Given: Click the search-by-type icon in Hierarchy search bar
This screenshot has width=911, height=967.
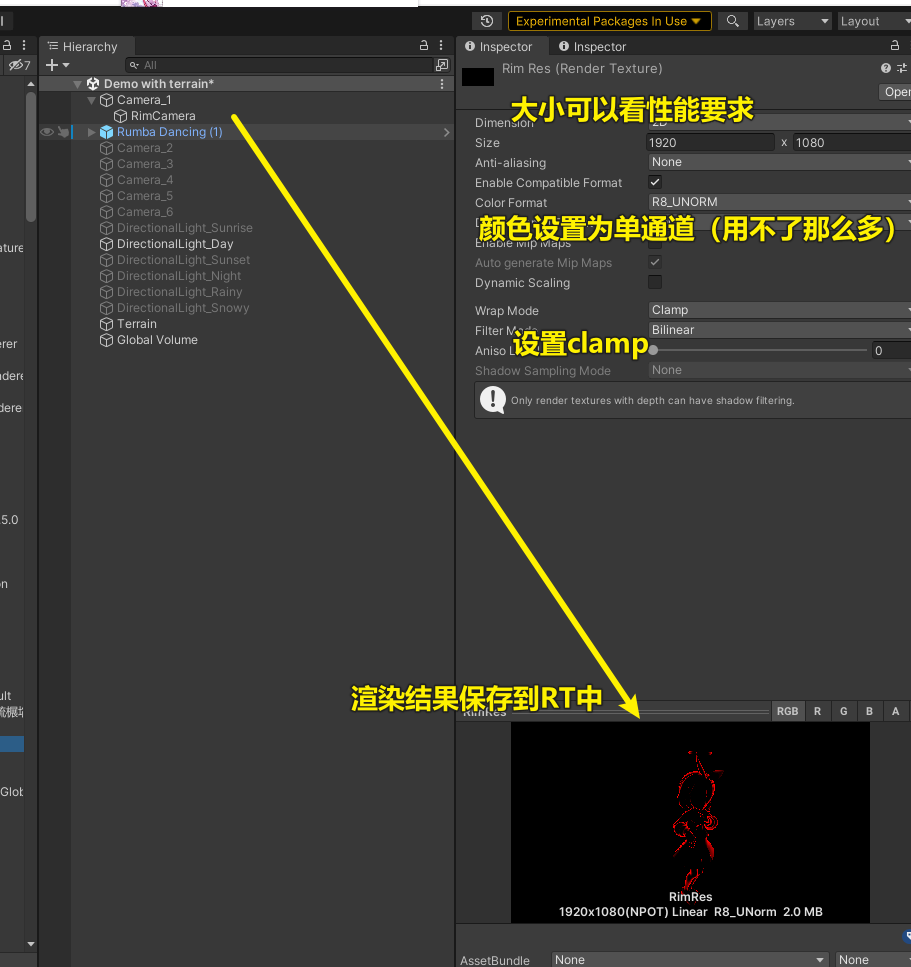Looking at the screenshot, I should coord(443,63).
